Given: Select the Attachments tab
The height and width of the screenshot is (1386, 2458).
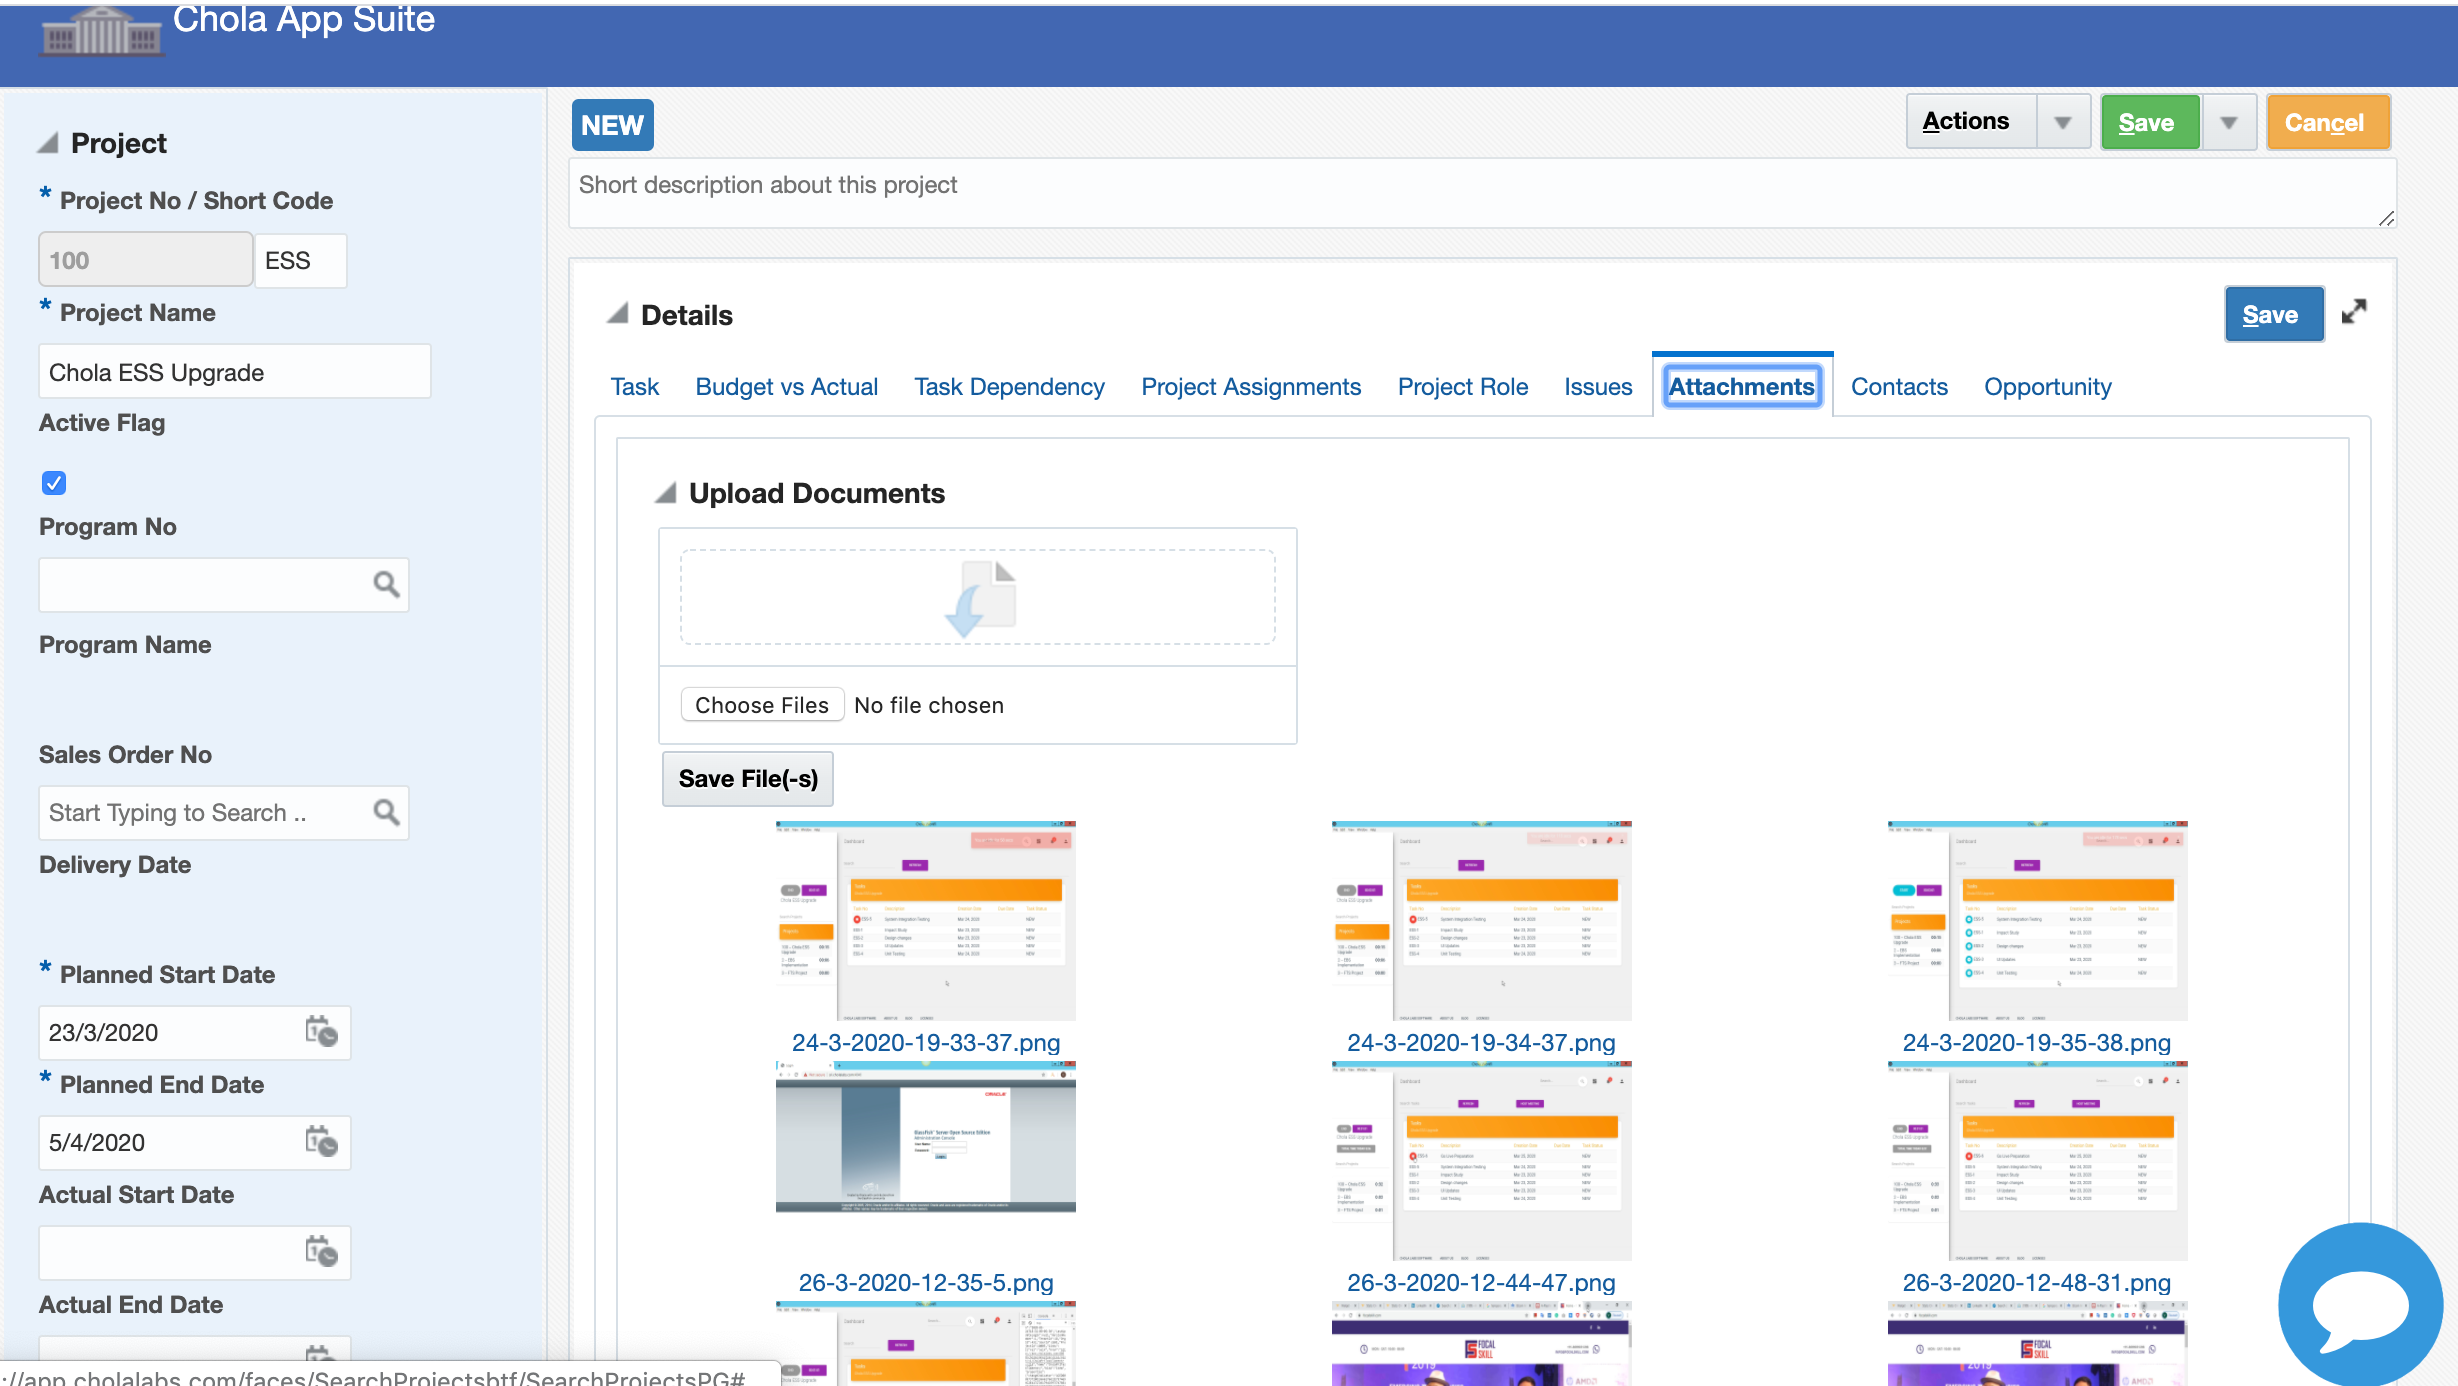Looking at the screenshot, I should click(1741, 387).
